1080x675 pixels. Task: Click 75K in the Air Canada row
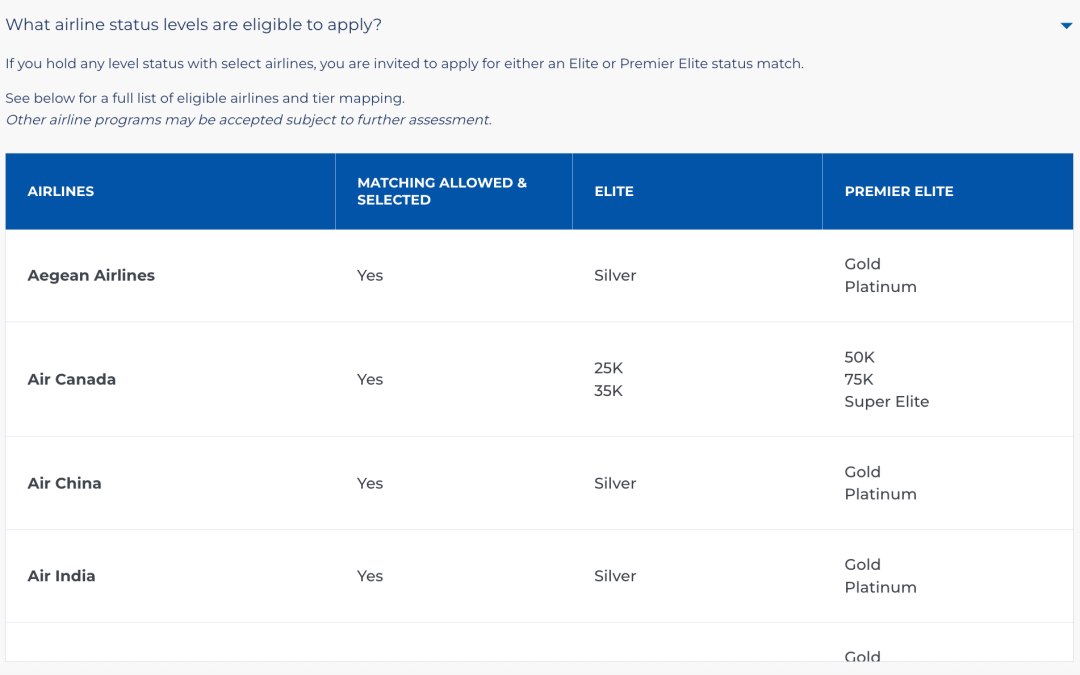[859, 380]
